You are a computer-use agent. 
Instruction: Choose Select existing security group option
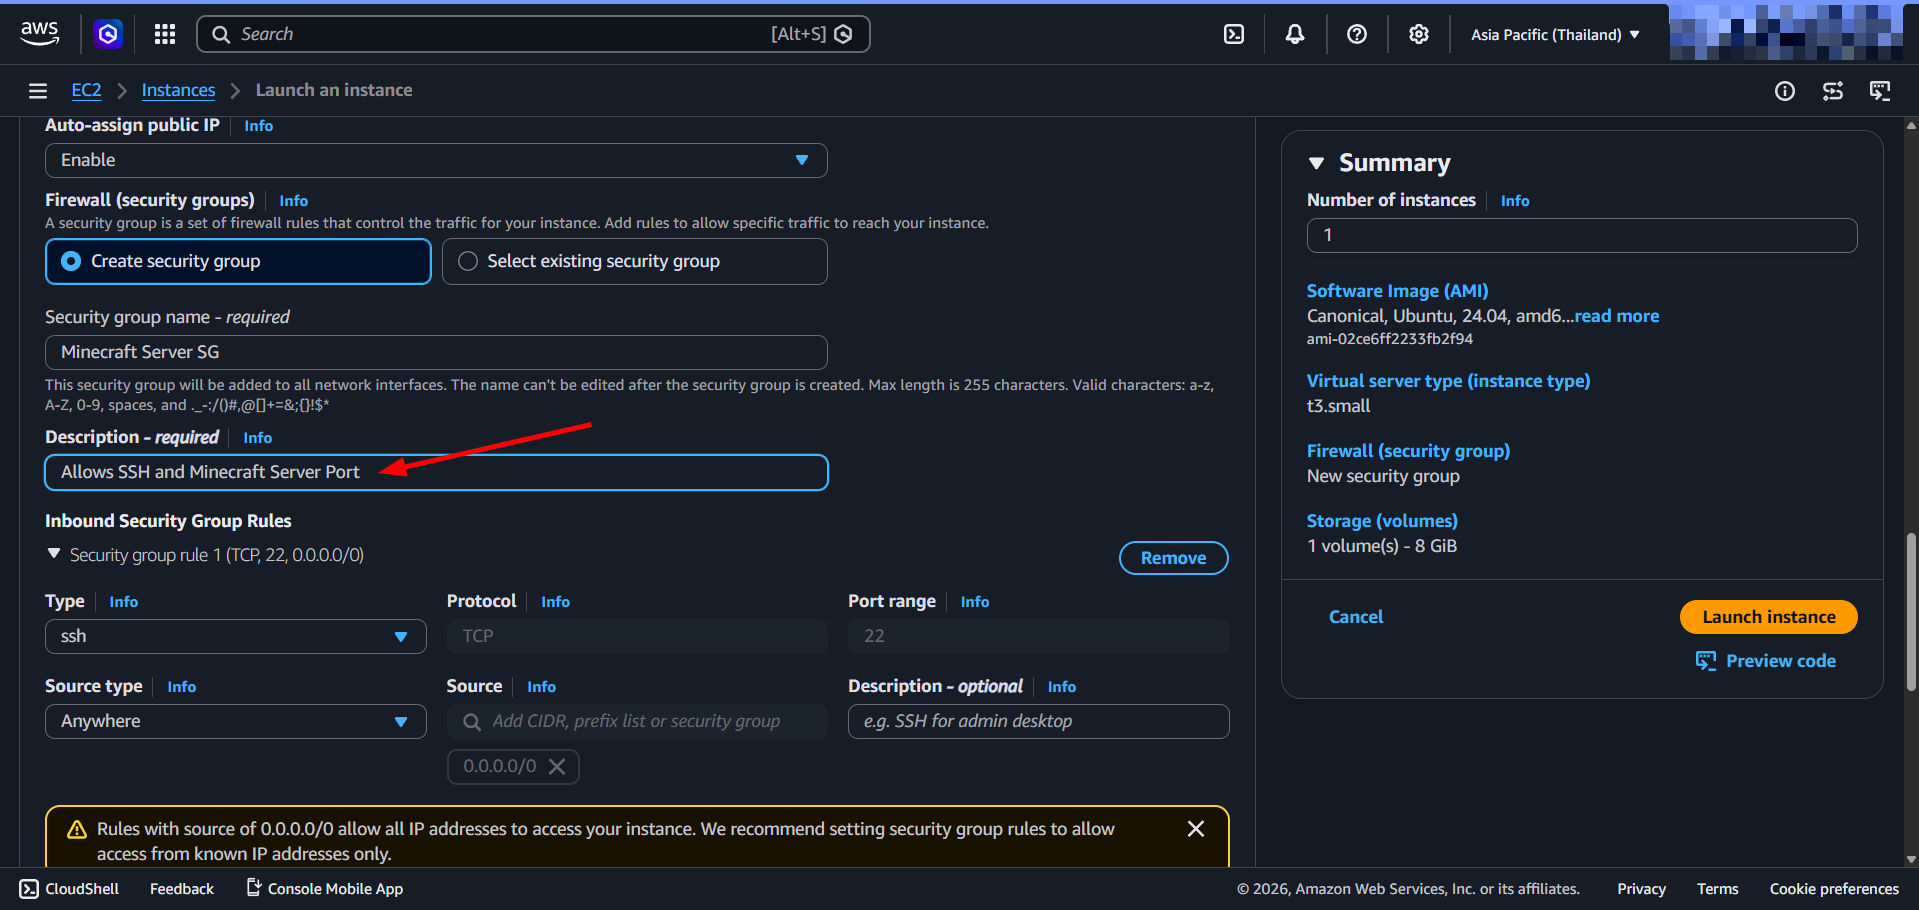tap(635, 261)
